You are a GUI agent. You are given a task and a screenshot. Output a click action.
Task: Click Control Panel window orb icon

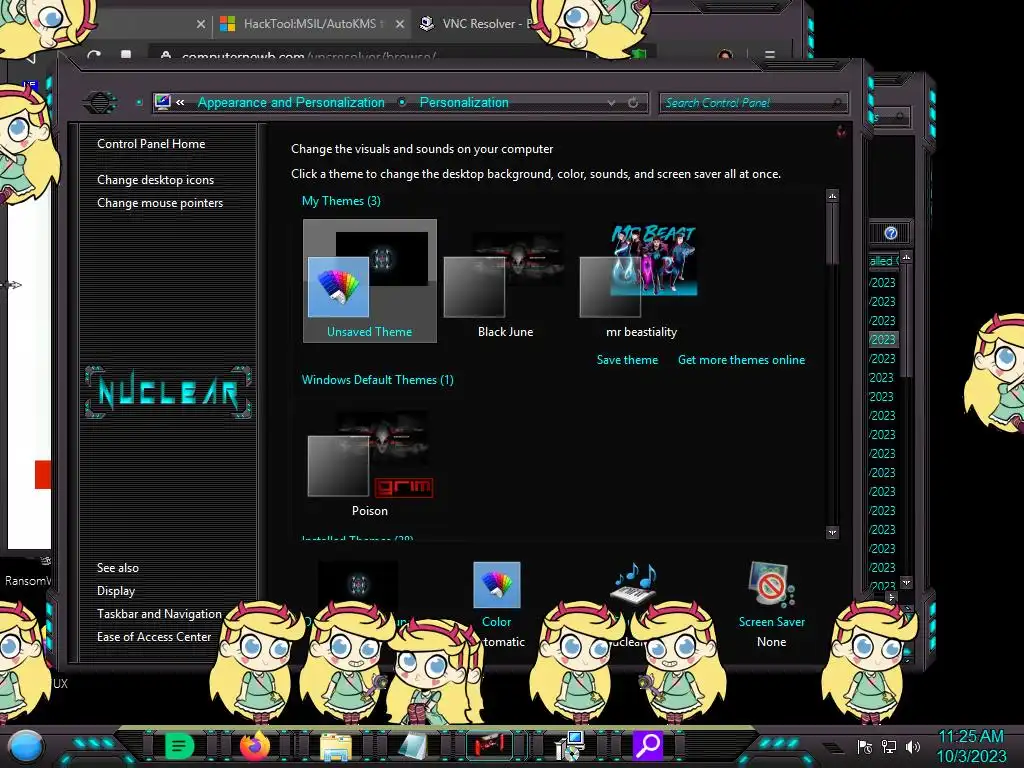coord(99,102)
